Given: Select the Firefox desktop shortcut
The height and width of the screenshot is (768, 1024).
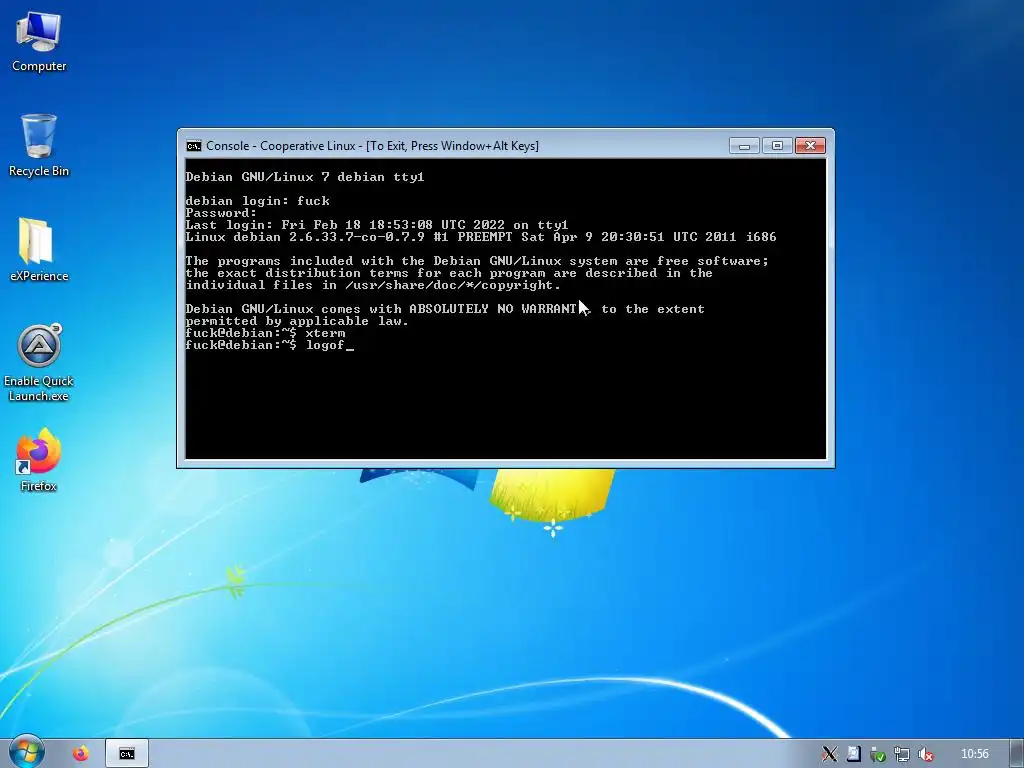Looking at the screenshot, I should point(39,460).
